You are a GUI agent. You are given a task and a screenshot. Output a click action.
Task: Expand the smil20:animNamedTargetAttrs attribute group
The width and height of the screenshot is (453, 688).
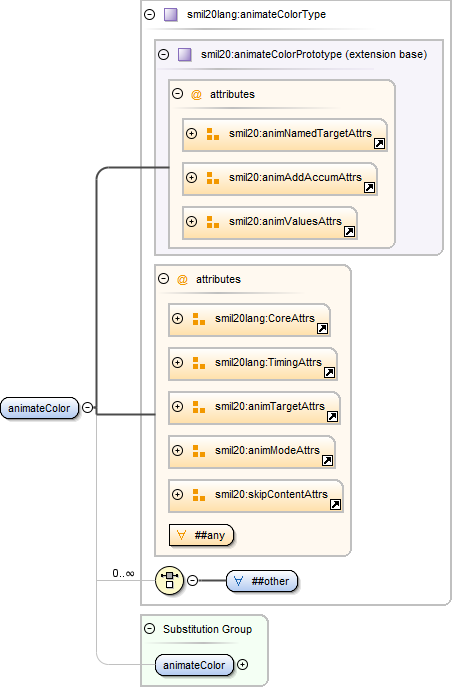191,133
